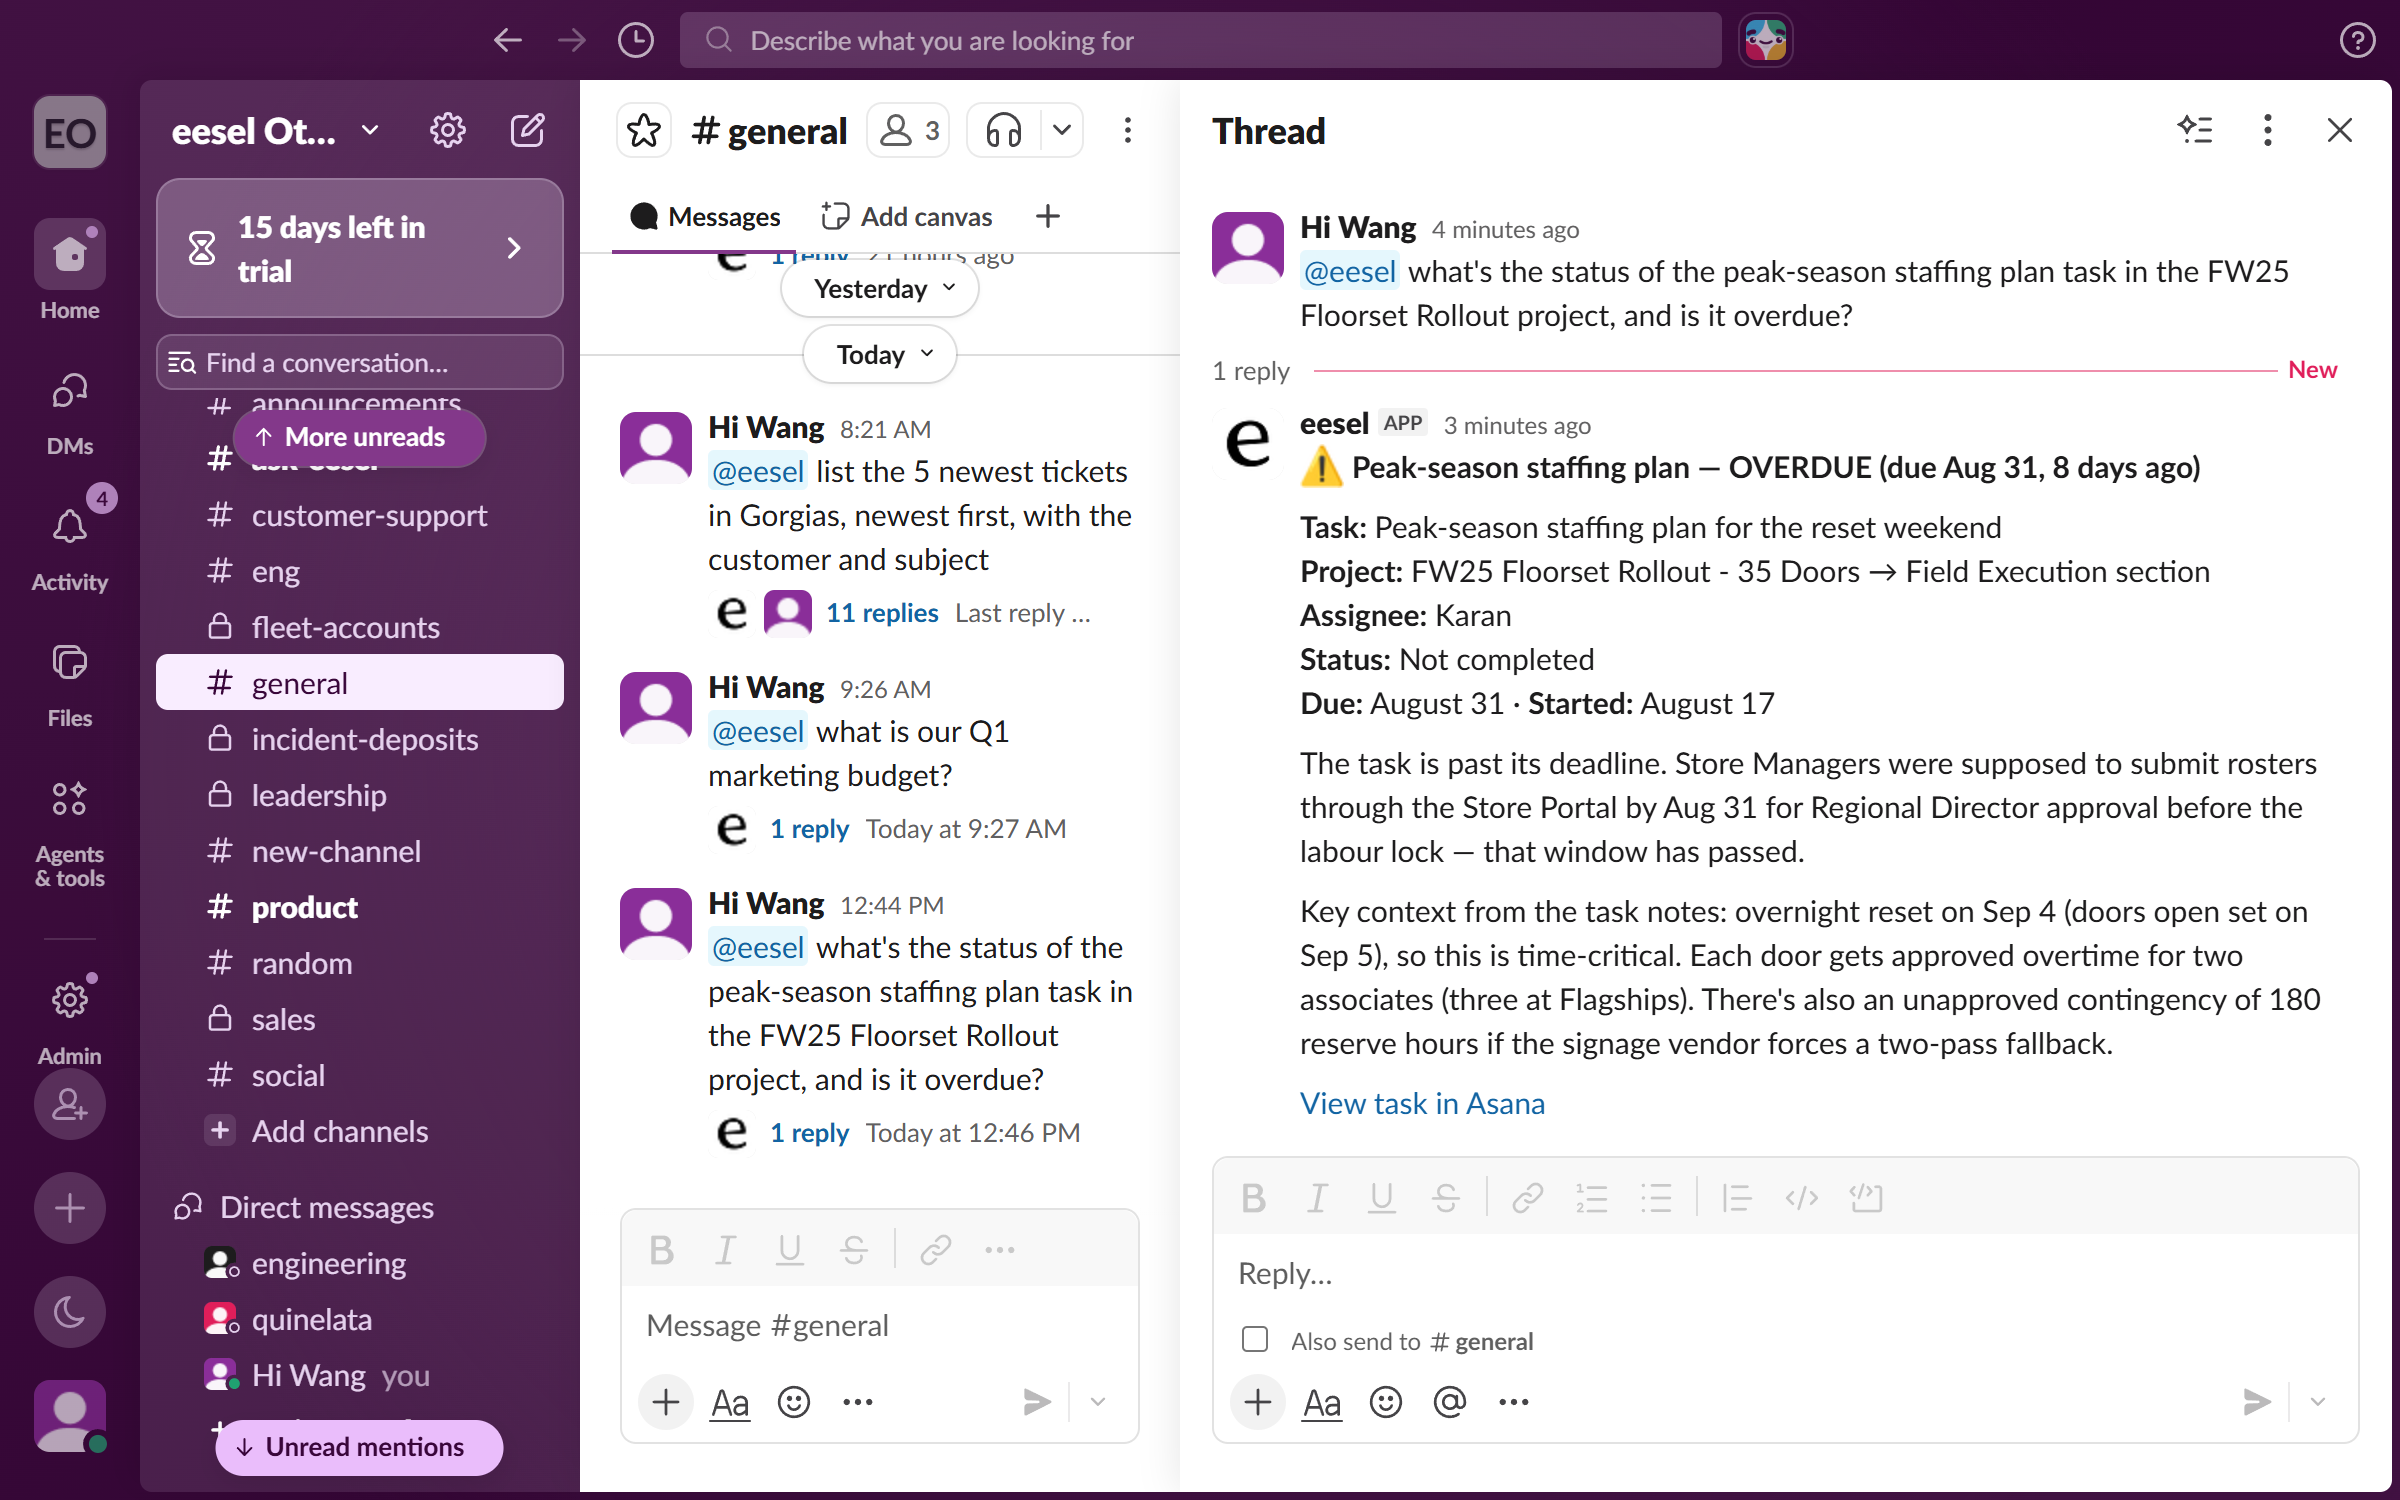
Task: Toggle italic in #general message composer
Action: 725,1250
